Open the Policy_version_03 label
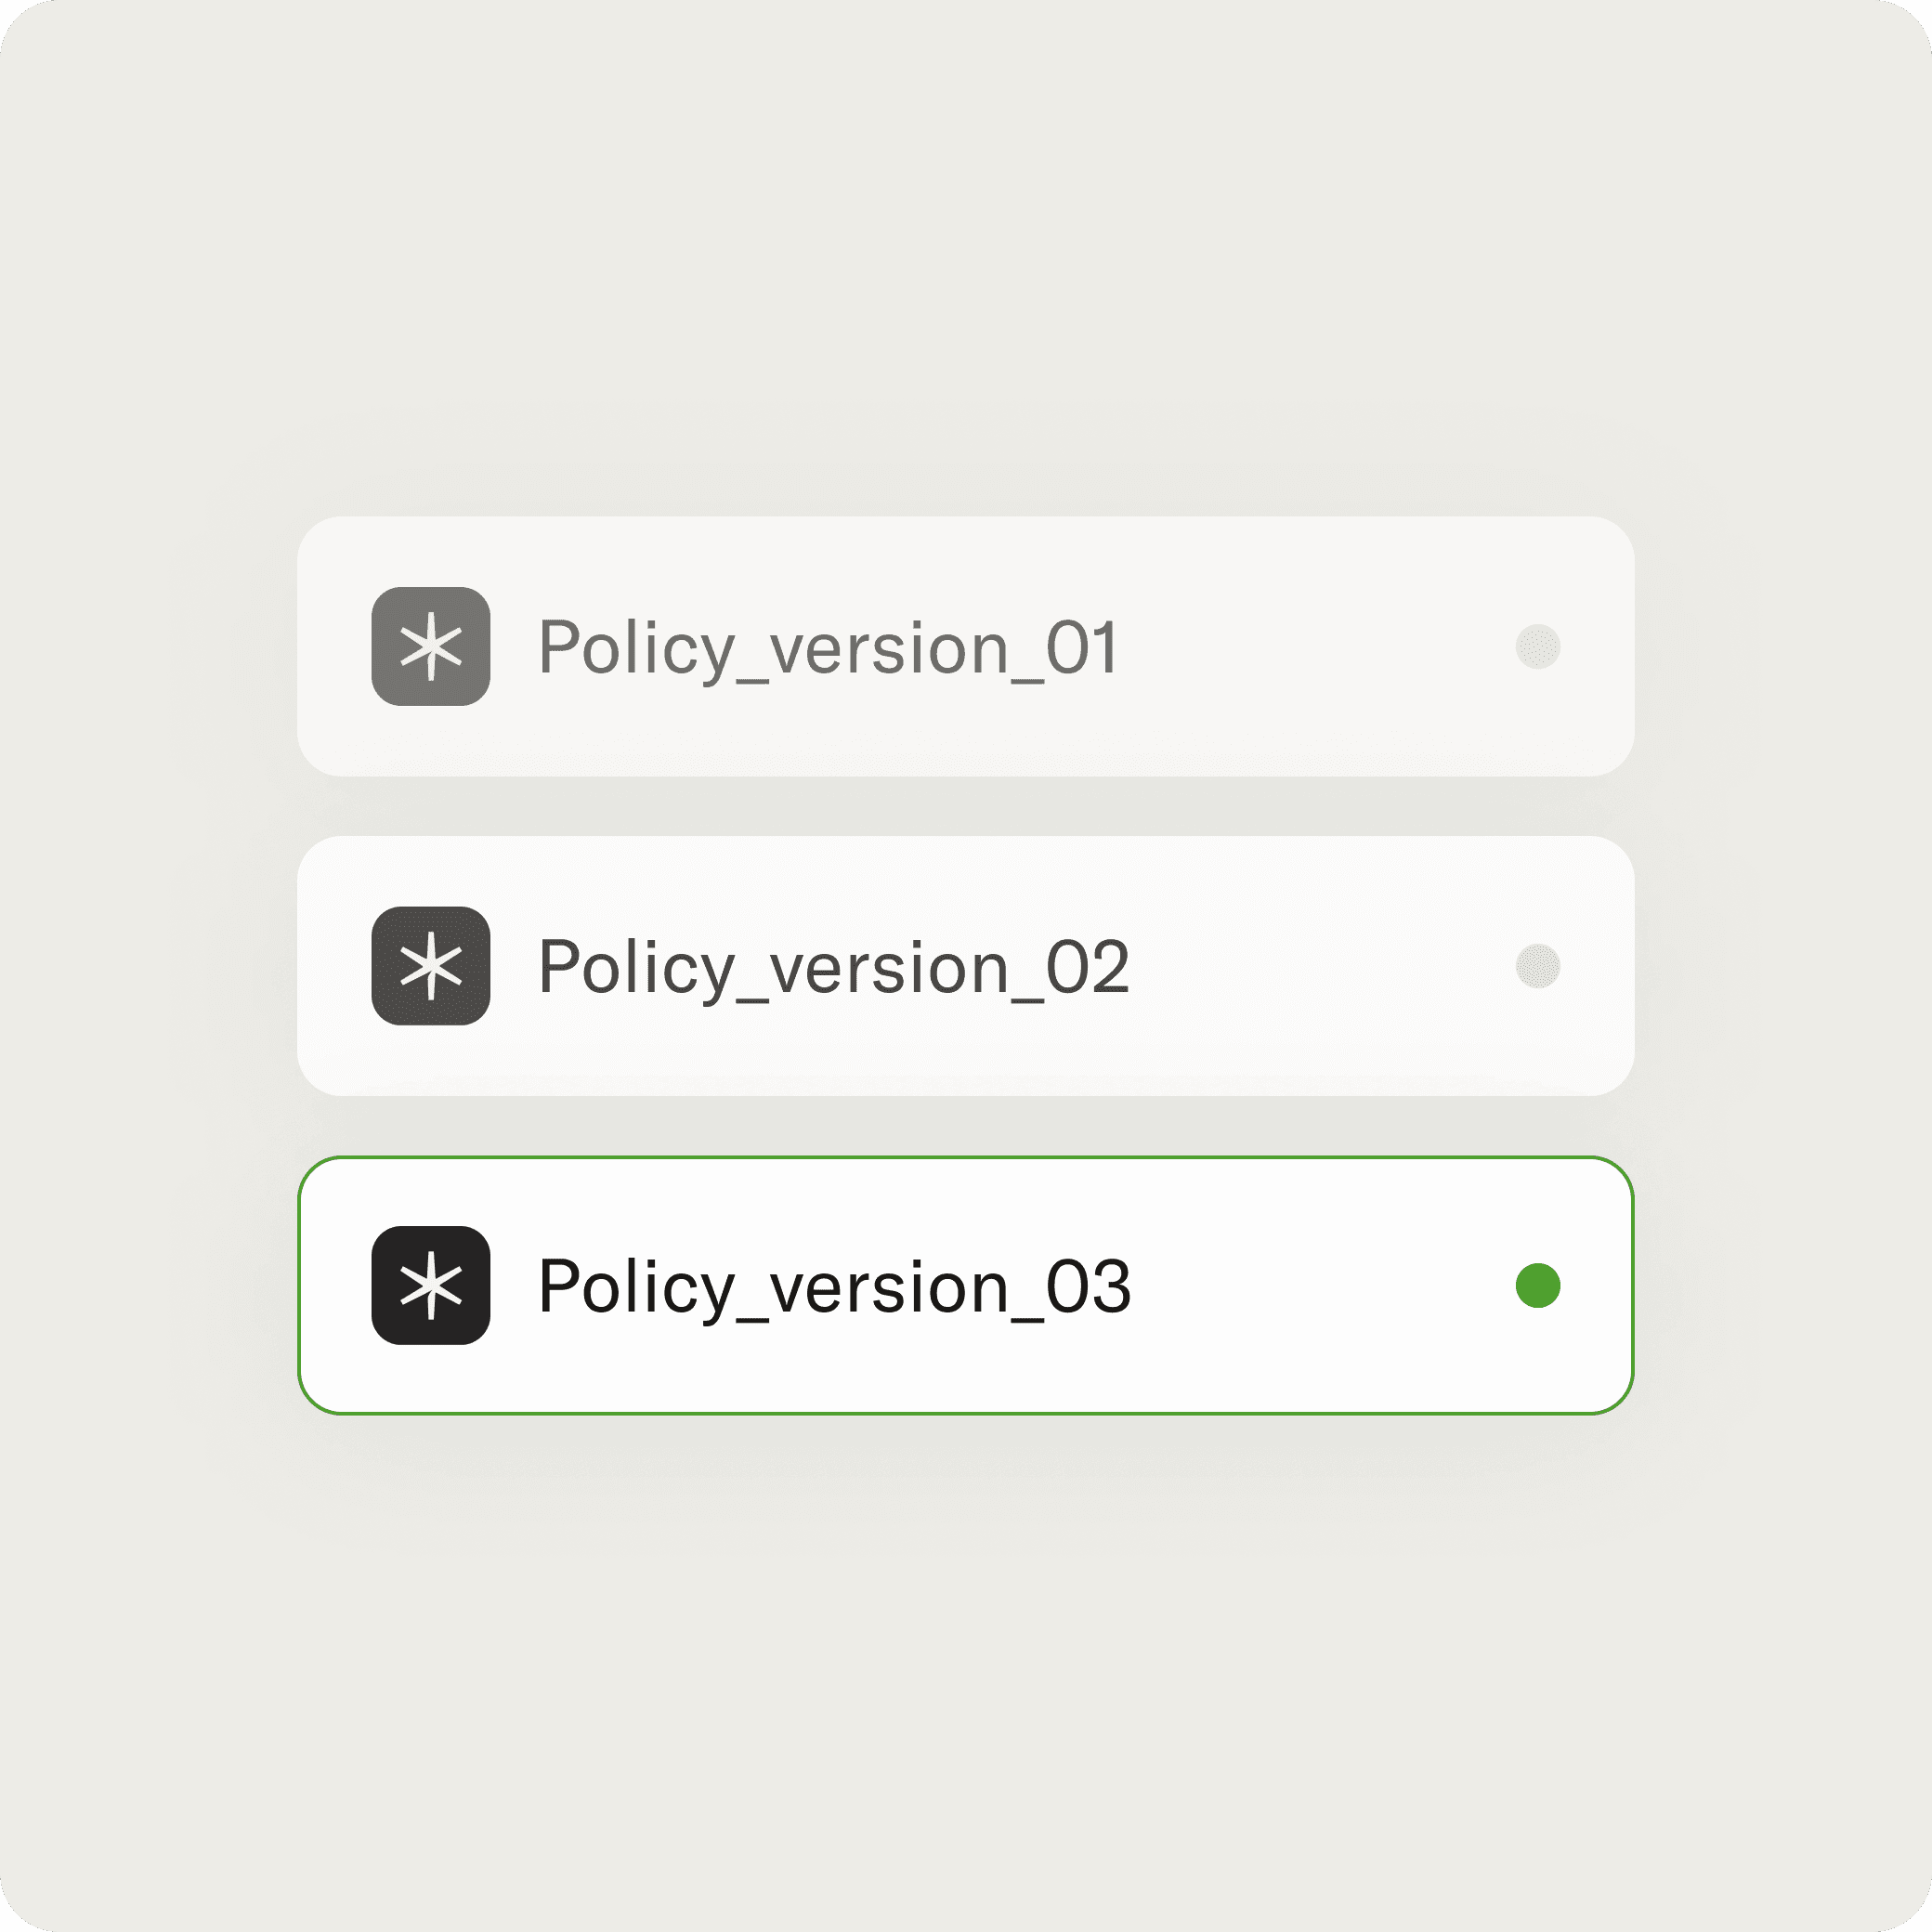This screenshot has width=1932, height=1932. [834, 1288]
